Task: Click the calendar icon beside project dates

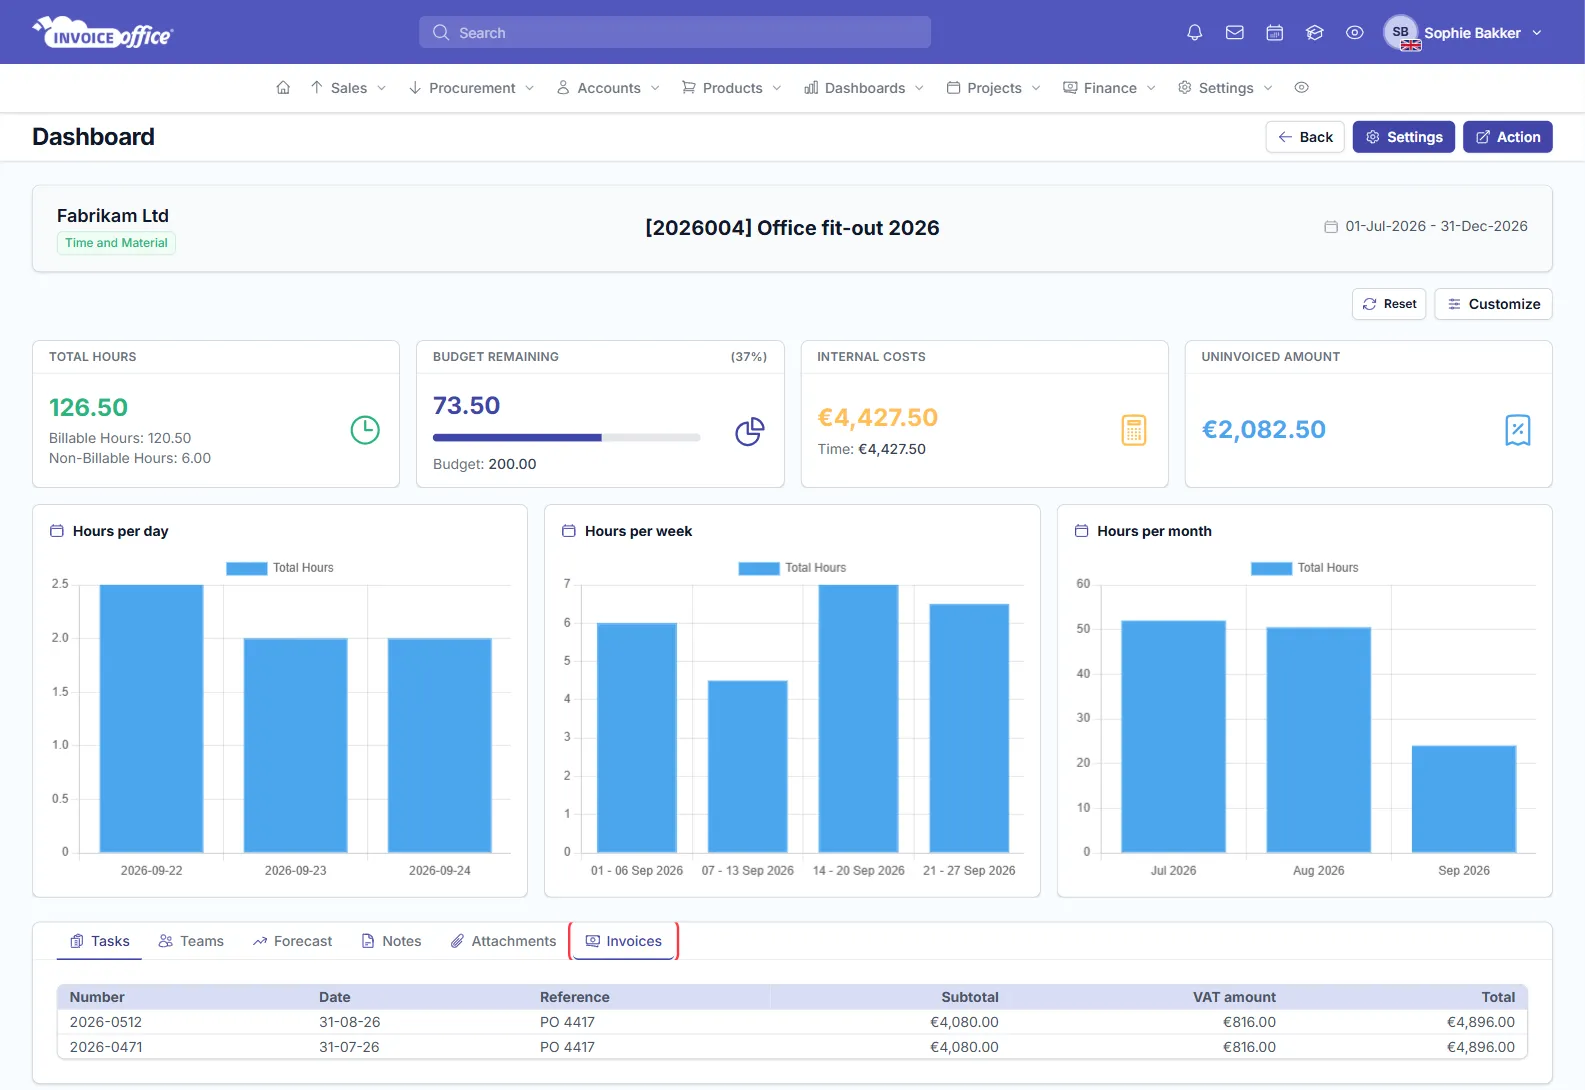Action: pos(1331,227)
